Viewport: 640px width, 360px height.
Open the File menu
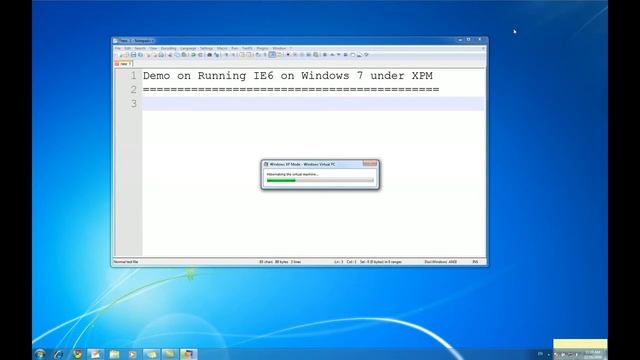pyautogui.click(x=117, y=49)
